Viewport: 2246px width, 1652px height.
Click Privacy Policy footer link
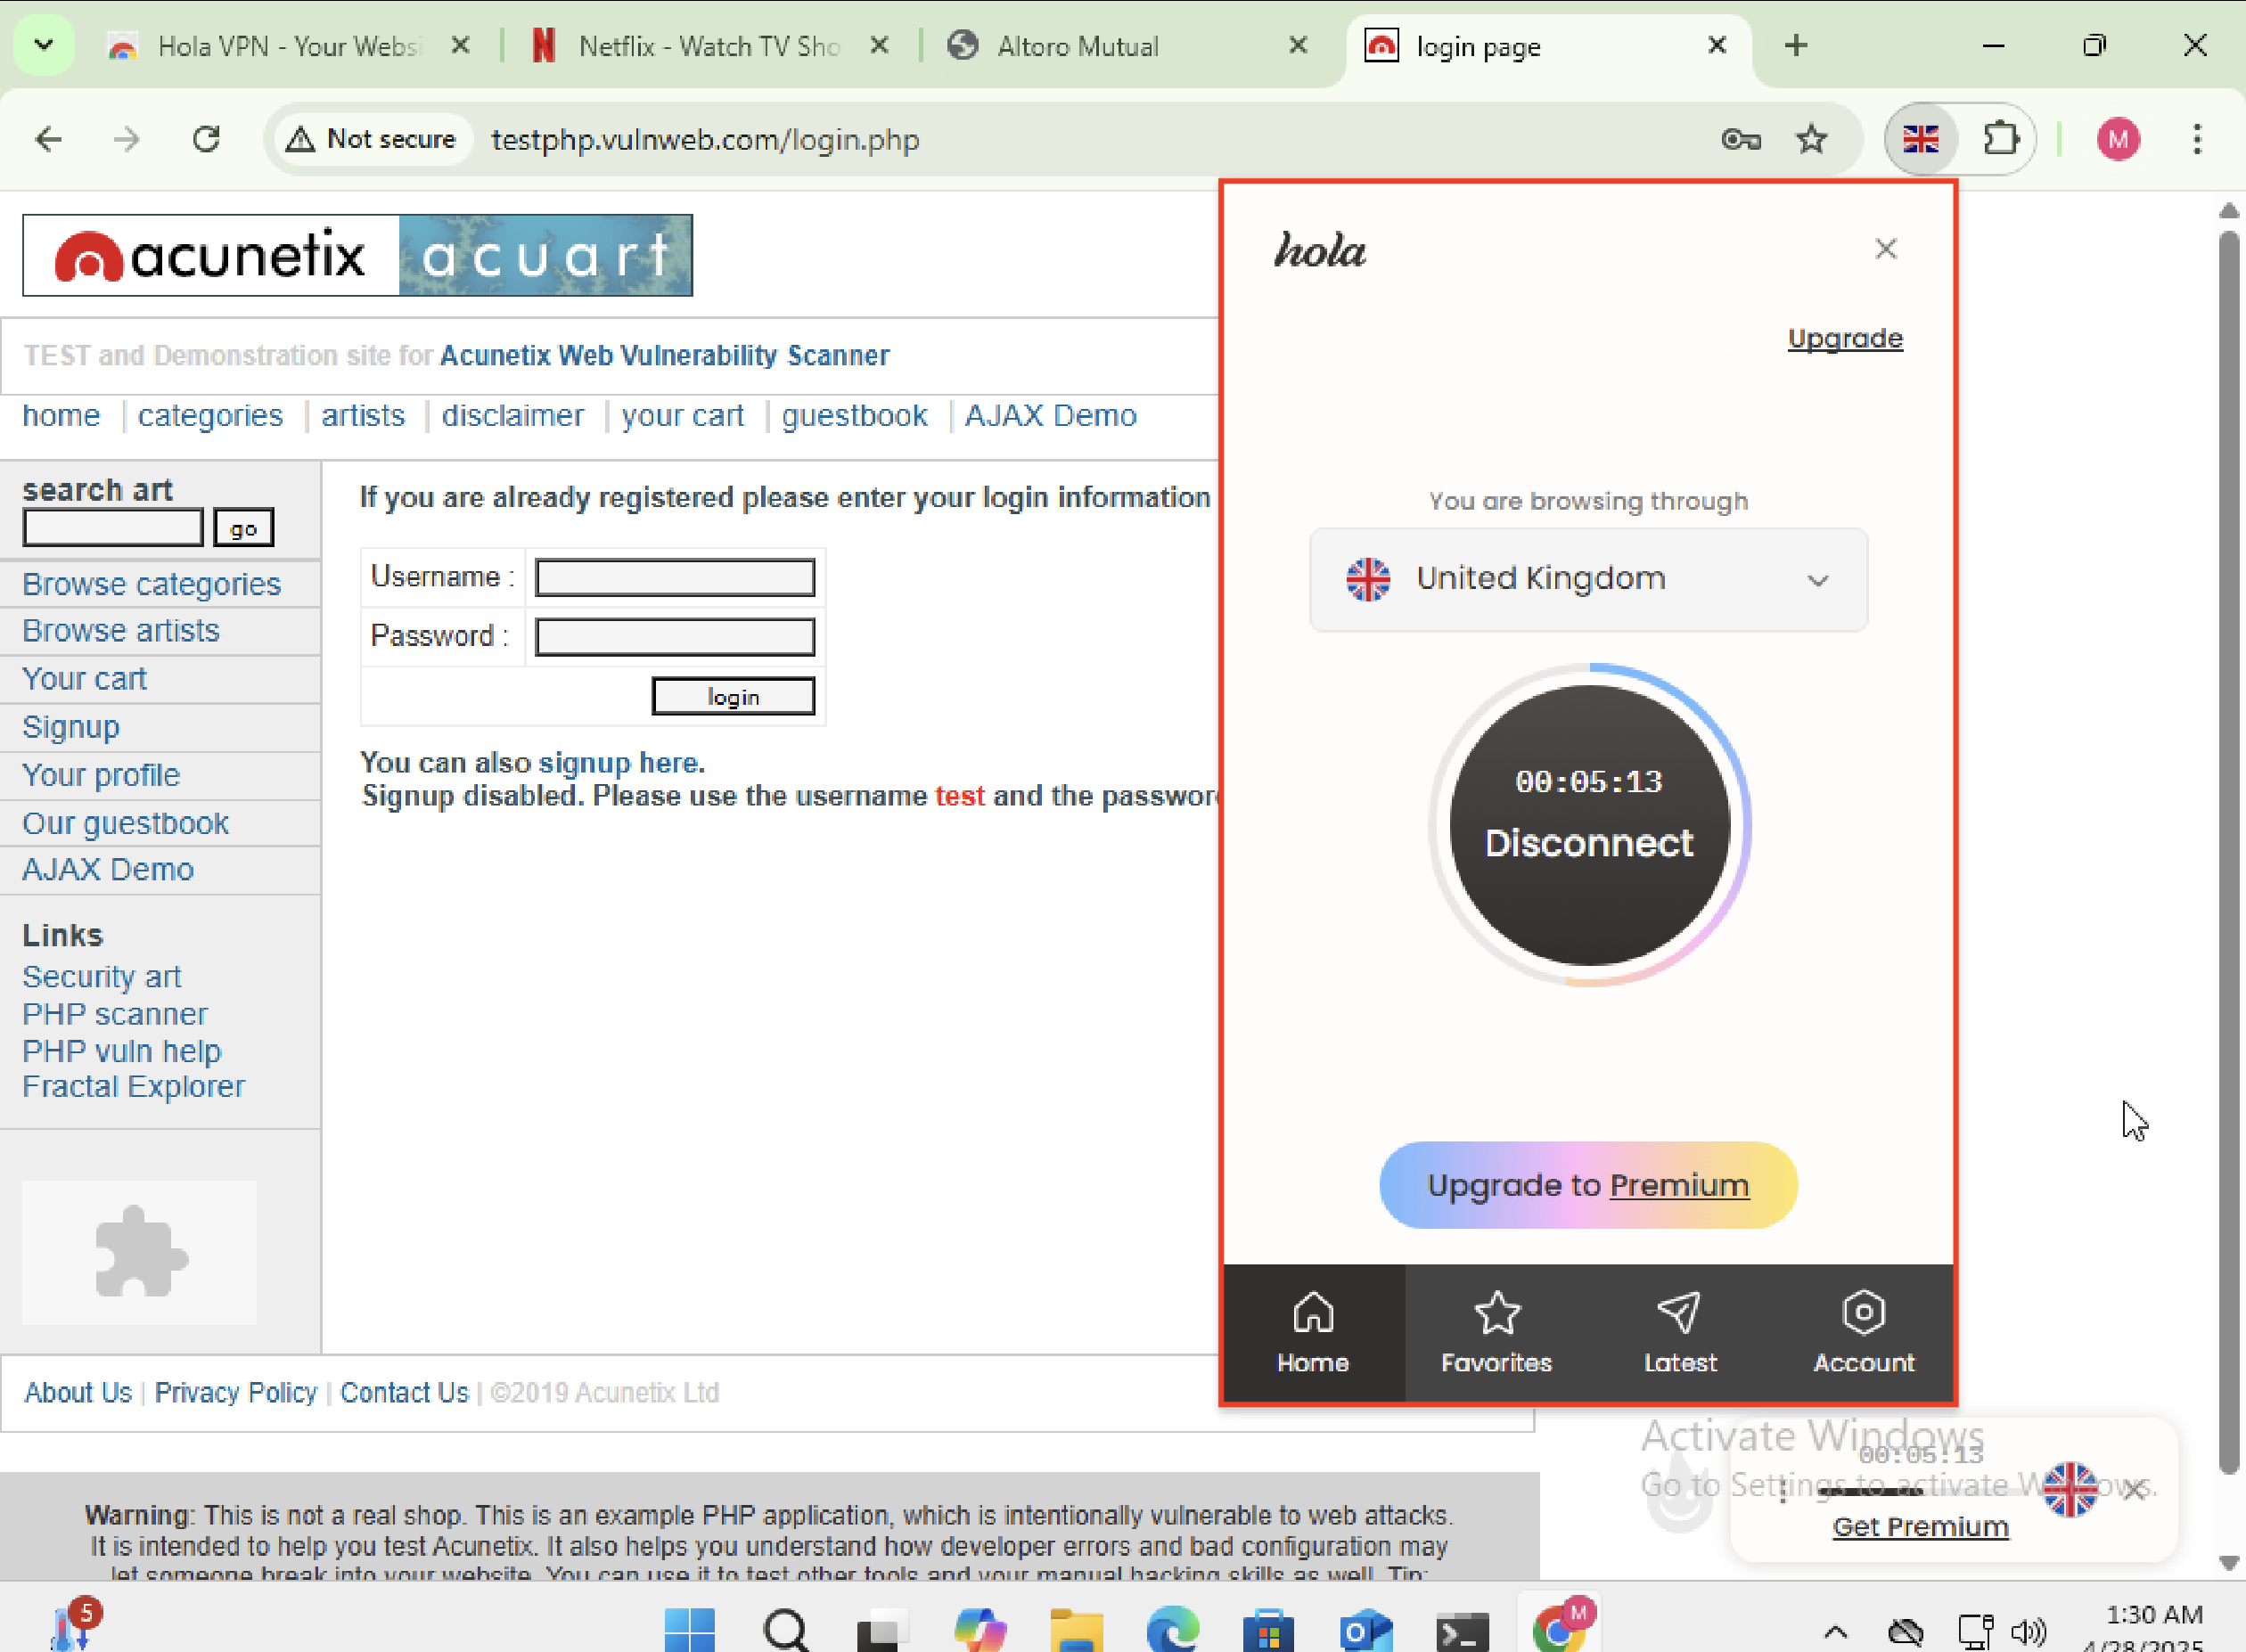[x=235, y=1393]
